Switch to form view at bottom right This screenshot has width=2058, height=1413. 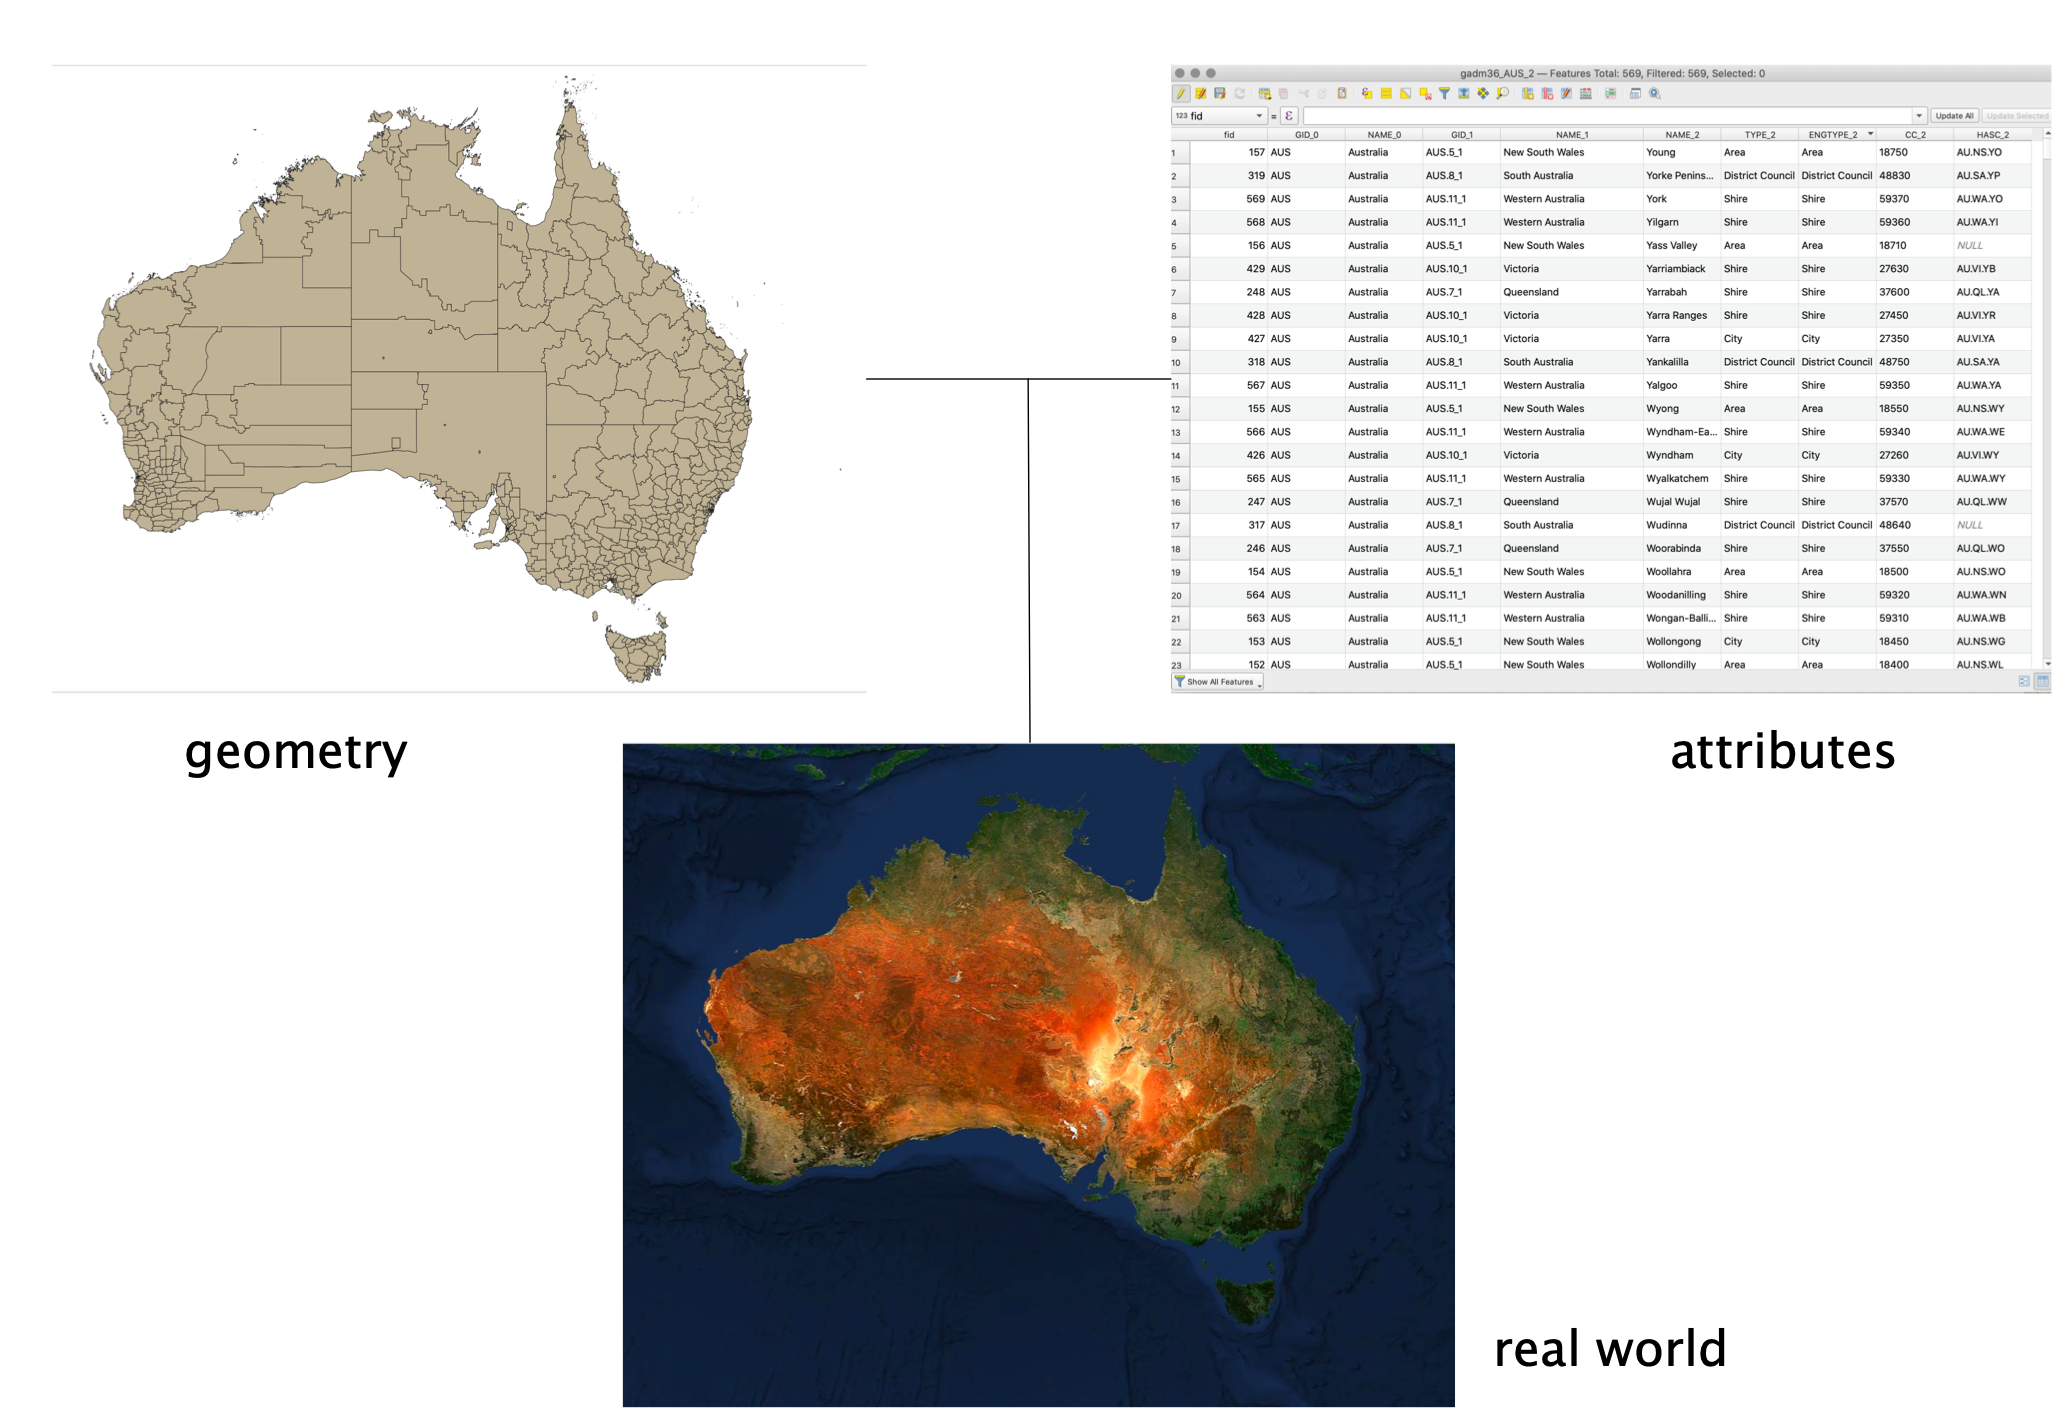pyautogui.click(x=2024, y=681)
